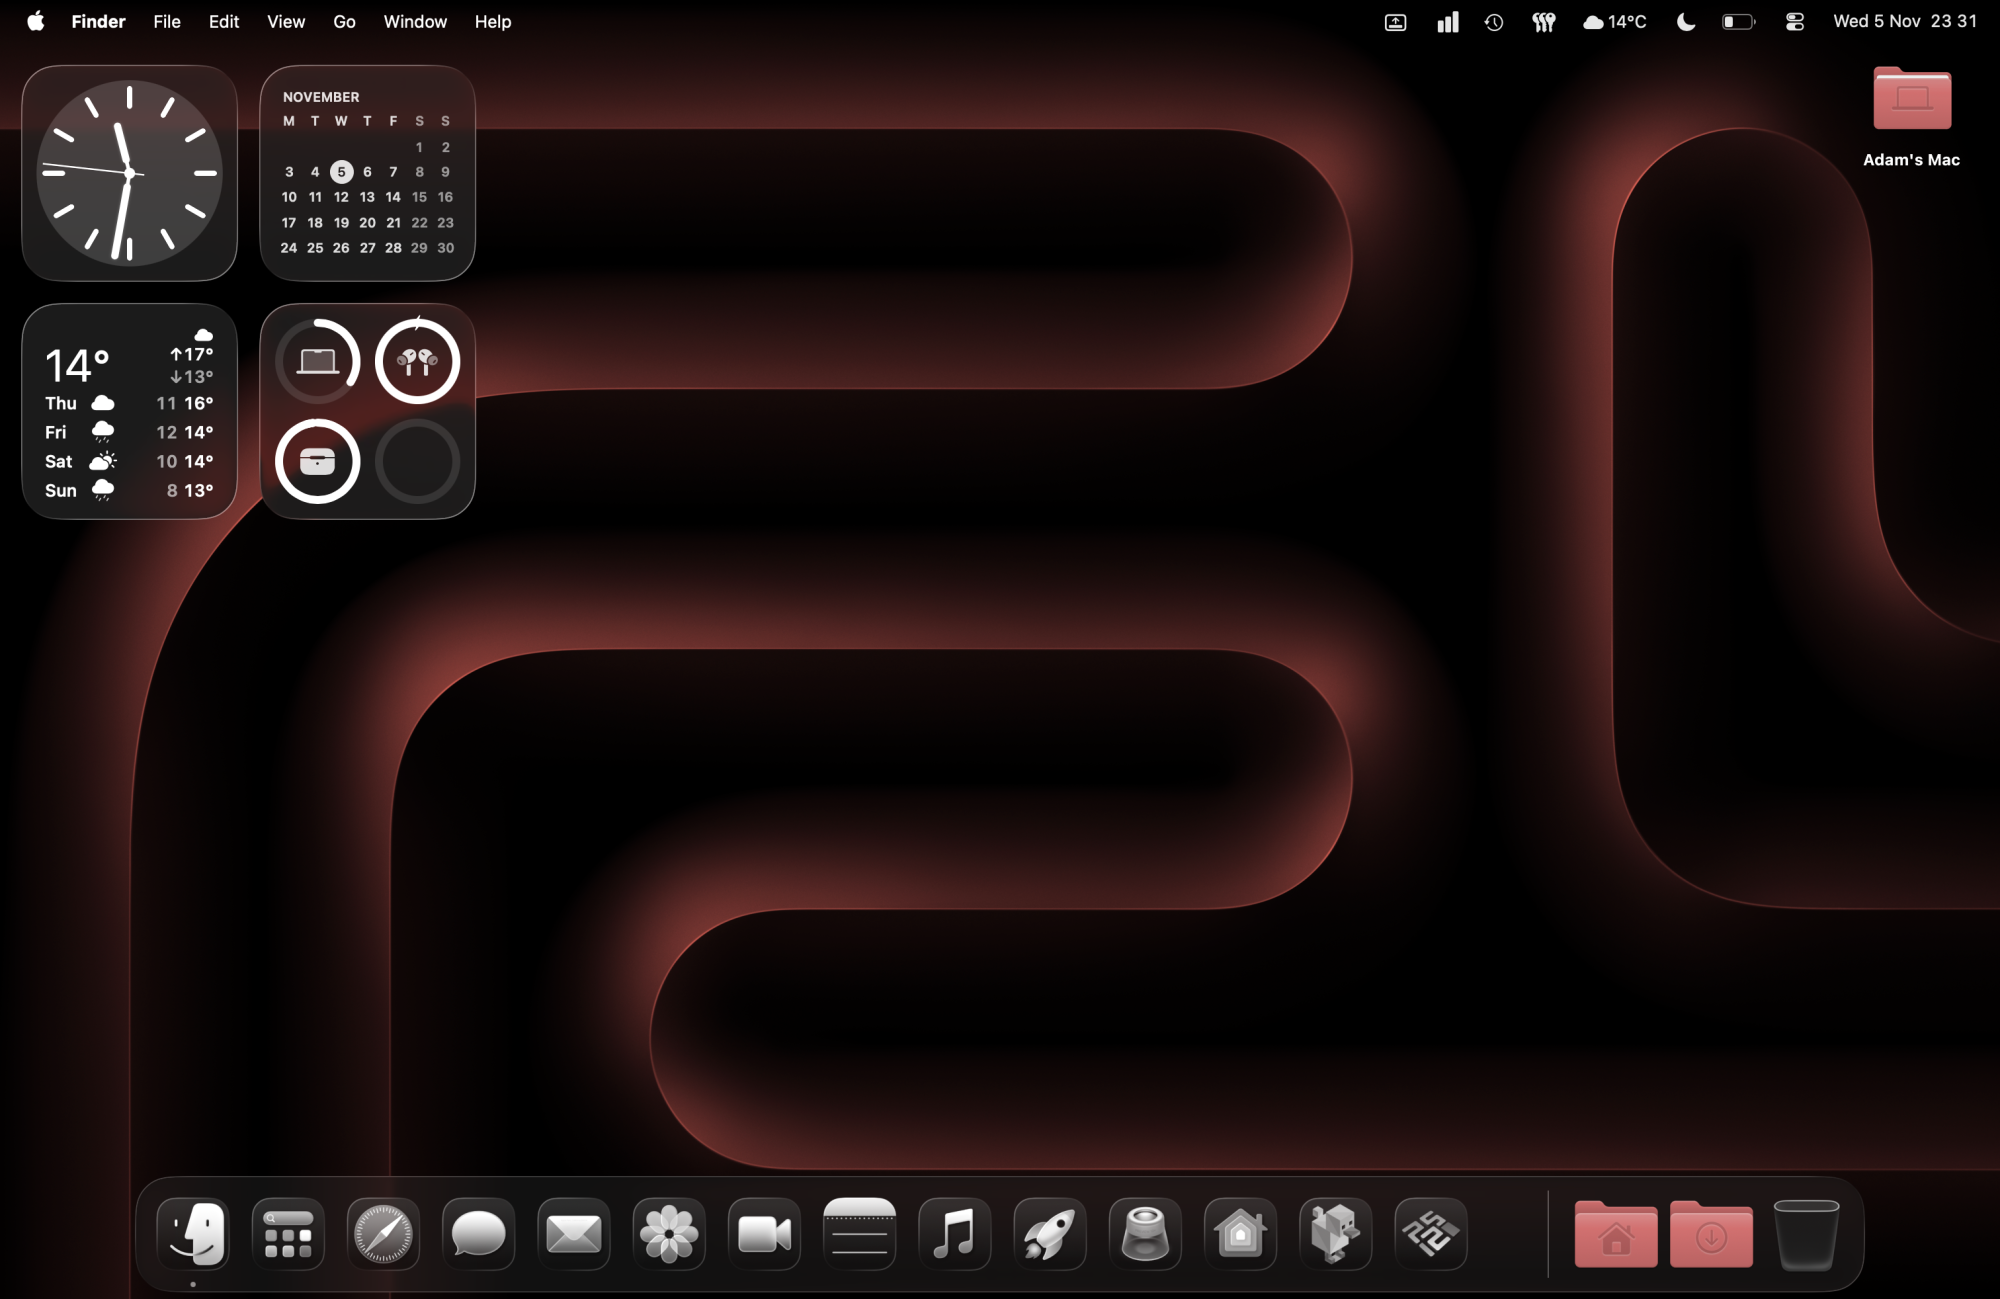This screenshot has height=1299, width=2000.
Task: Click the screen mirroring icon in the menu bar
Action: coord(1395,21)
